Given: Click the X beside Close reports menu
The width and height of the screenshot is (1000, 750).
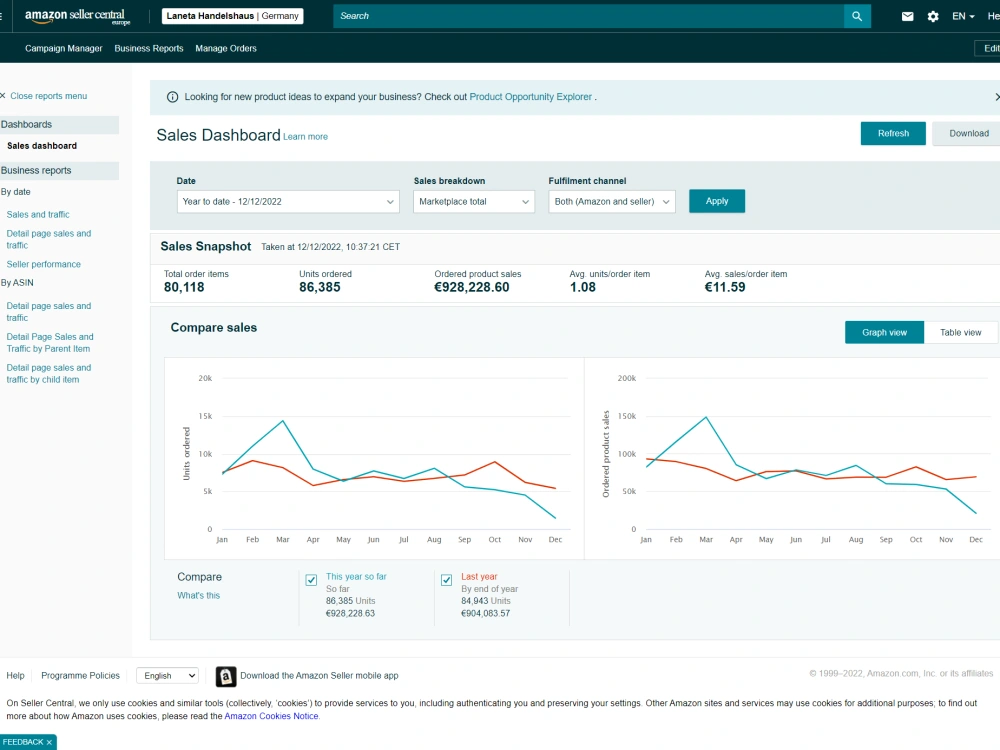Looking at the screenshot, I should (x=3, y=96).
